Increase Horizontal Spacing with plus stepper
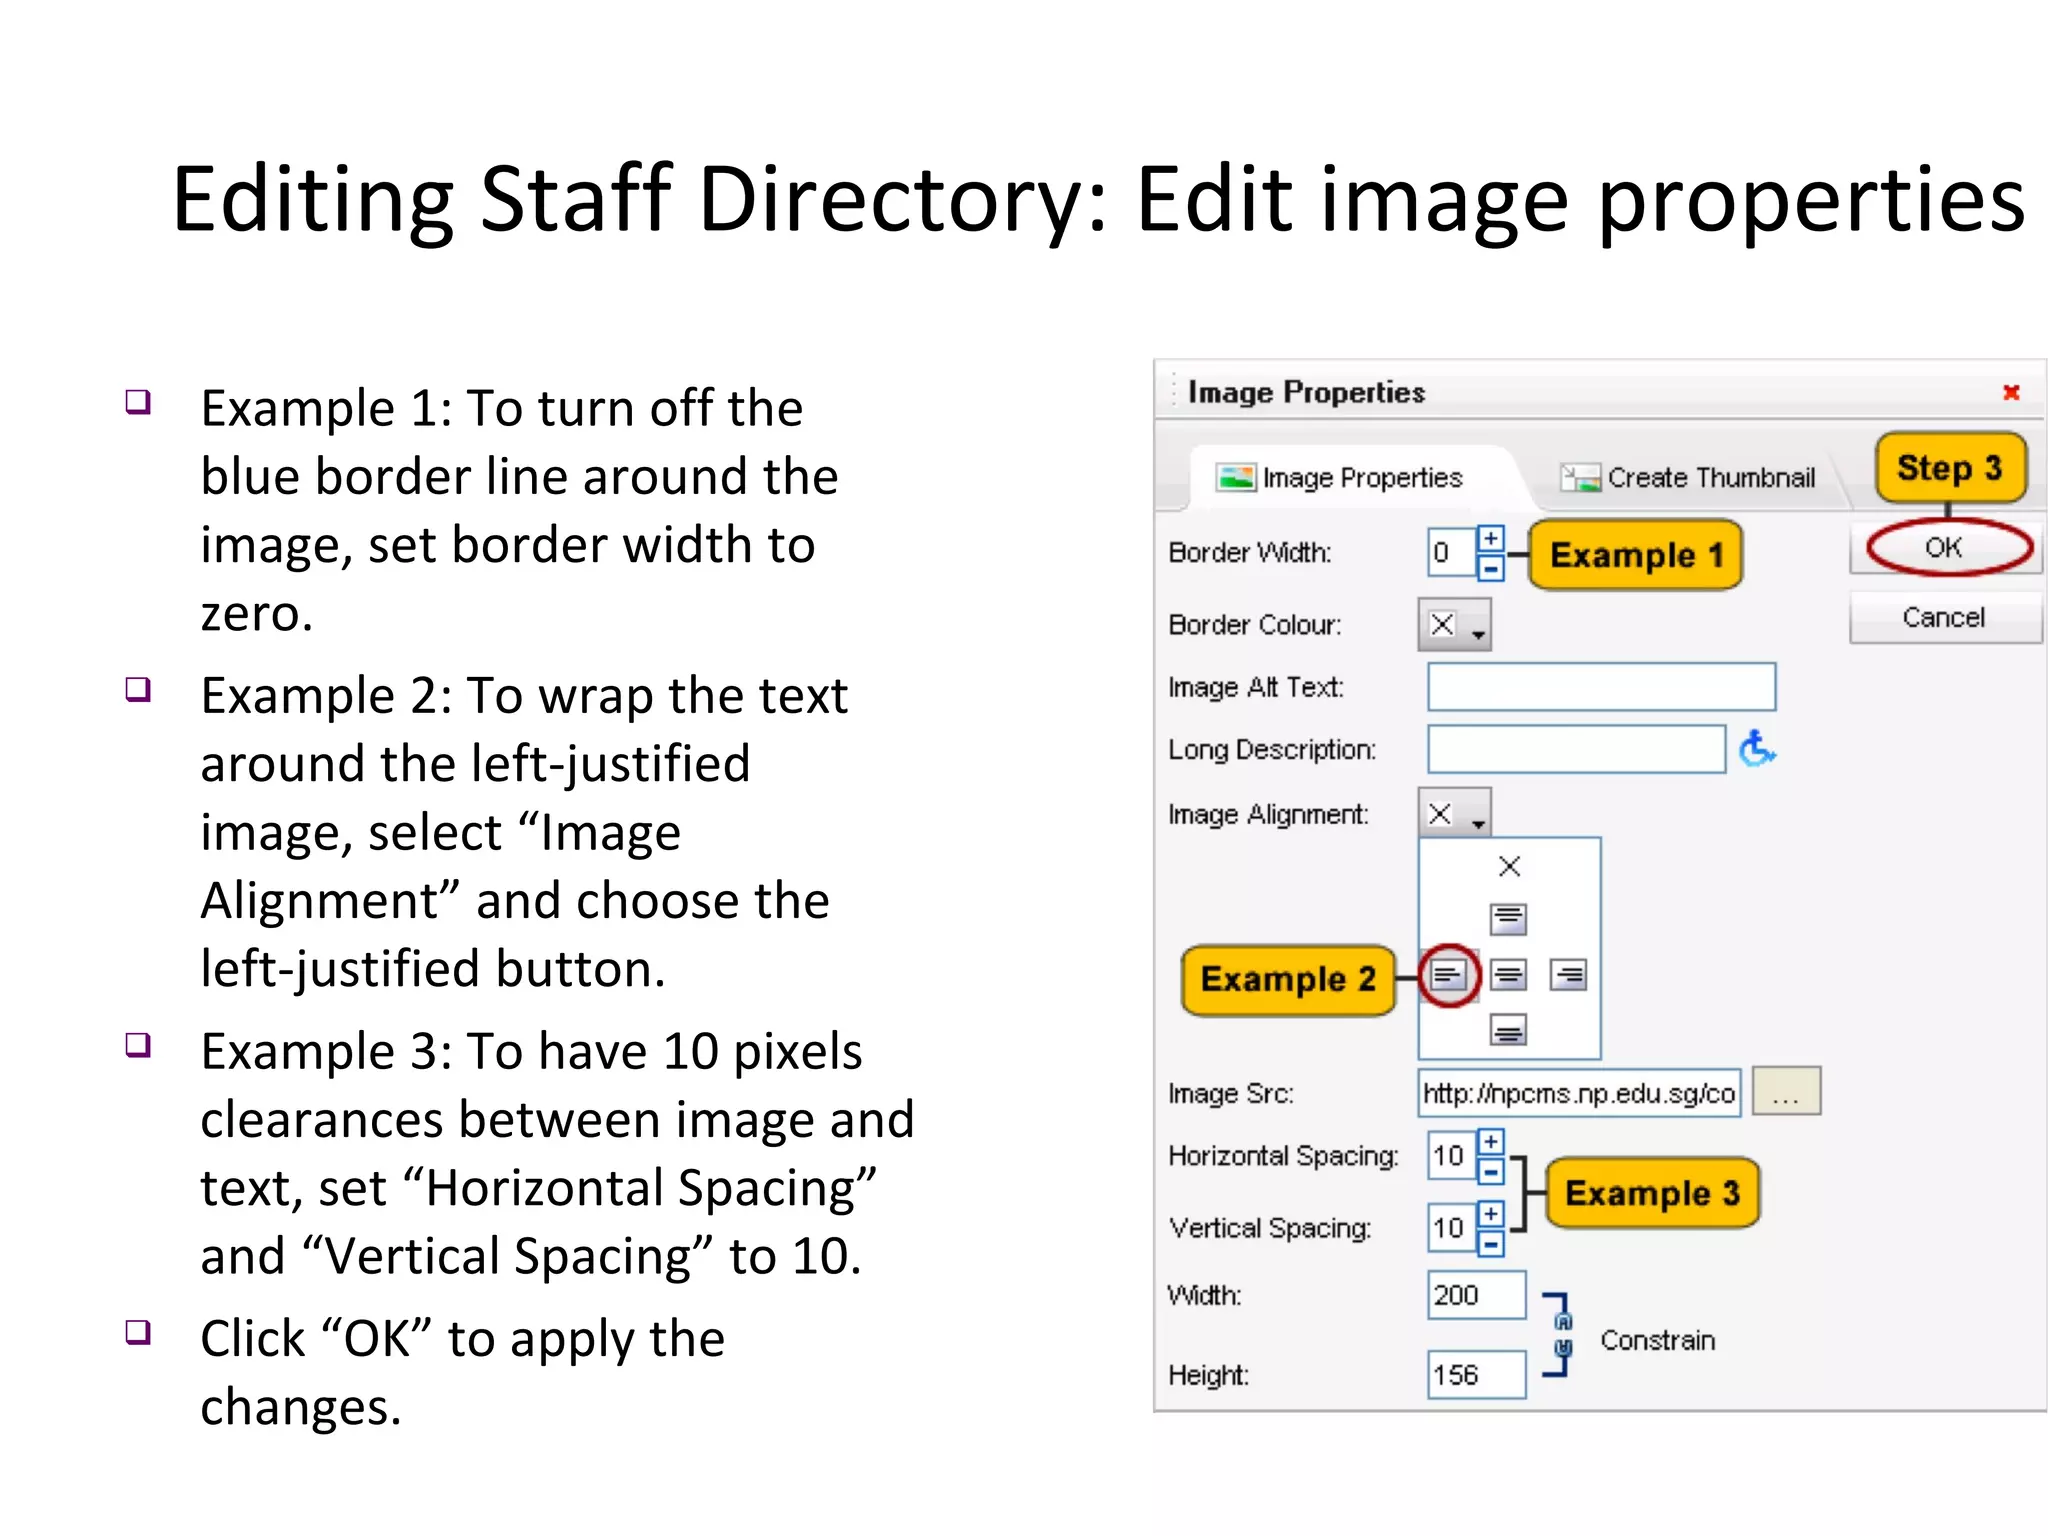 click(x=1491, y=1142)
